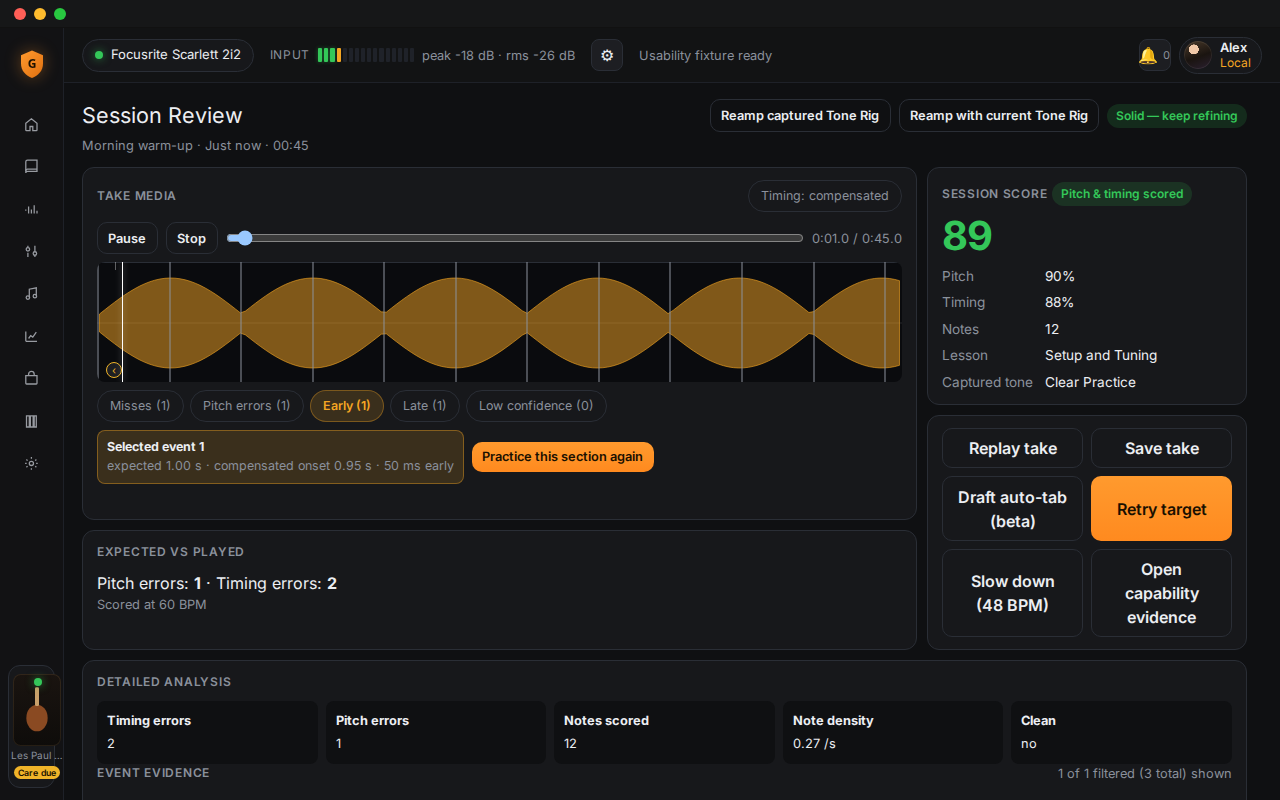Open the fretboard columns sidebar icon
The height and width of the screenshot is (800, 1280).
tap(31, 421)
